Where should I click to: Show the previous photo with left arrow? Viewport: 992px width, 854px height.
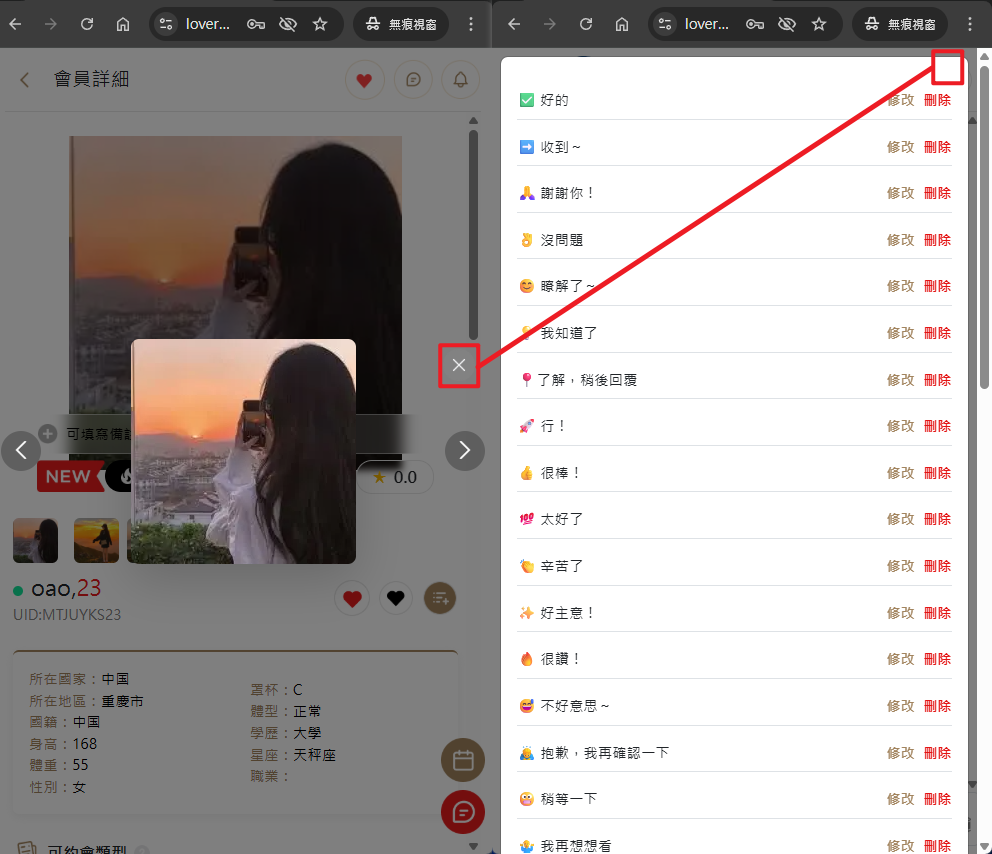point(21,450)
